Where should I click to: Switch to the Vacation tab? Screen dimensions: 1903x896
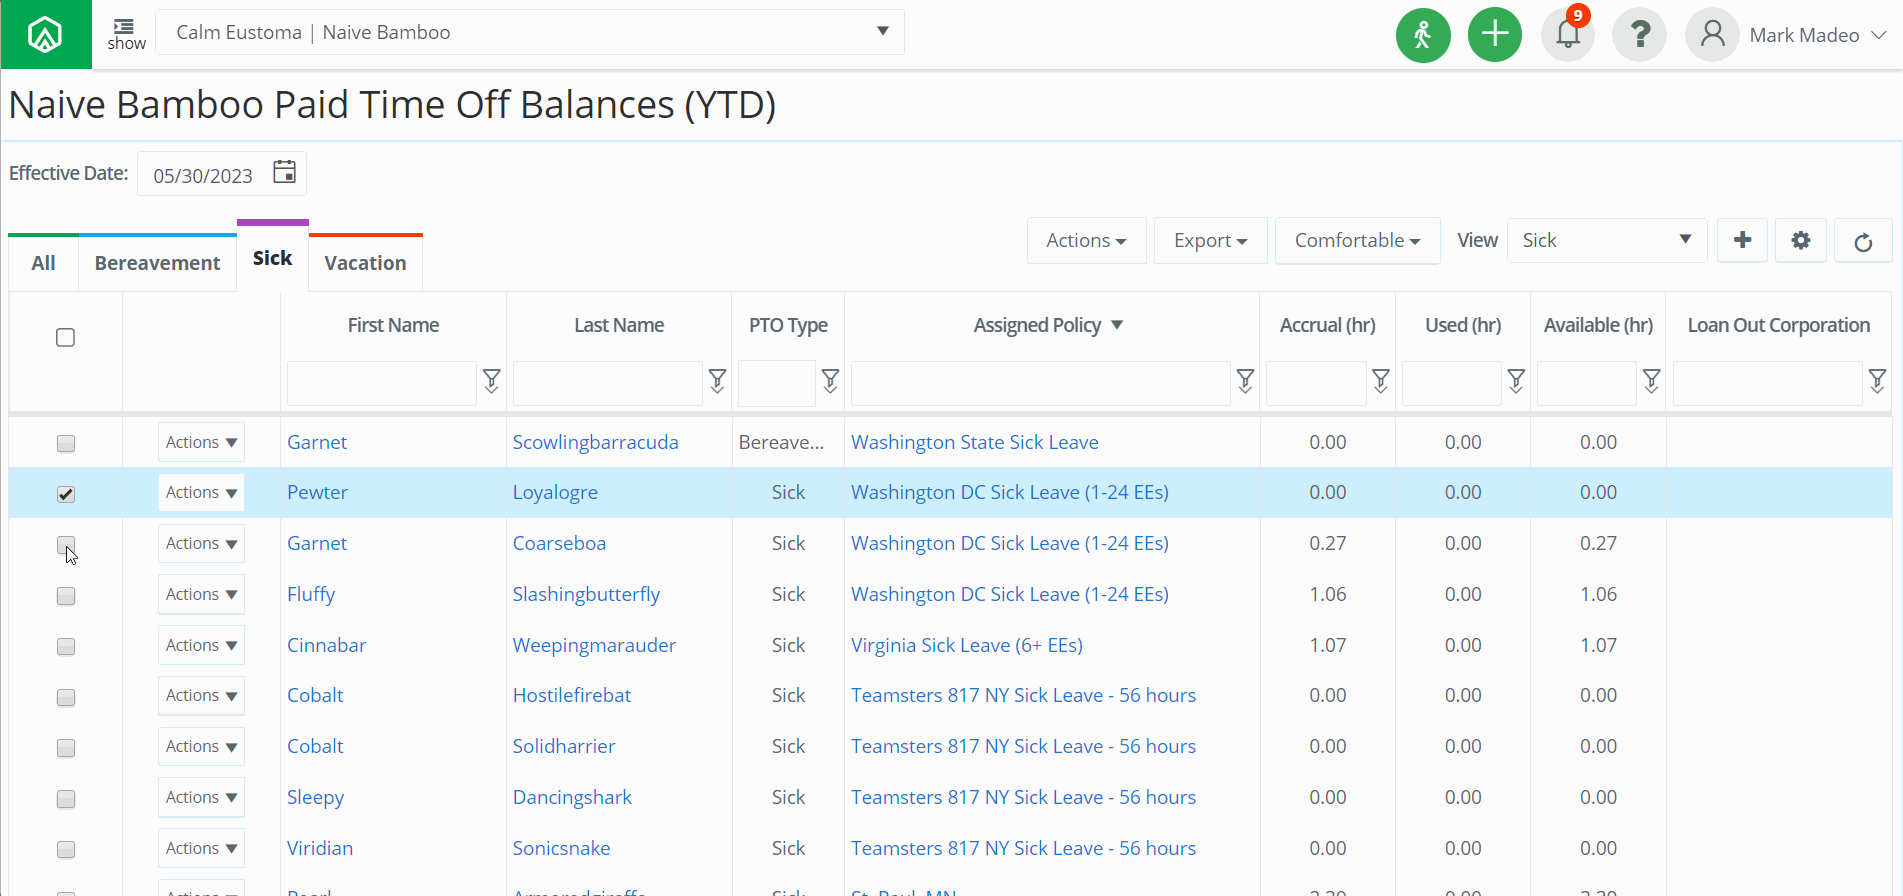pos(365,263)
